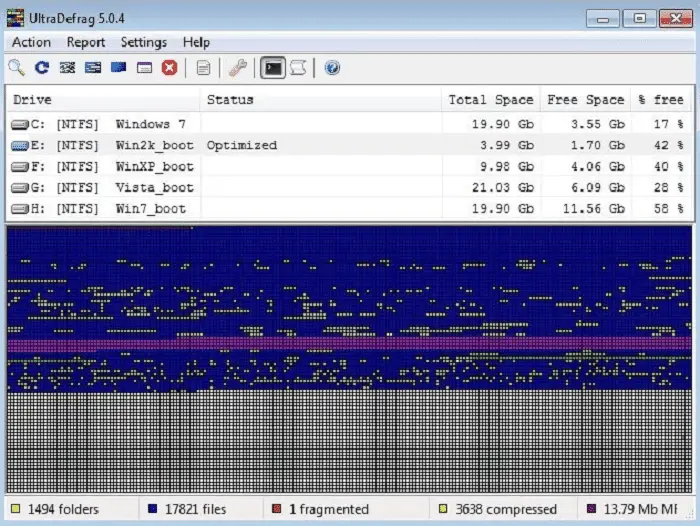Click the 42 % free value
Viewport: 700px width, 526px height.
(x=668, y=146)
